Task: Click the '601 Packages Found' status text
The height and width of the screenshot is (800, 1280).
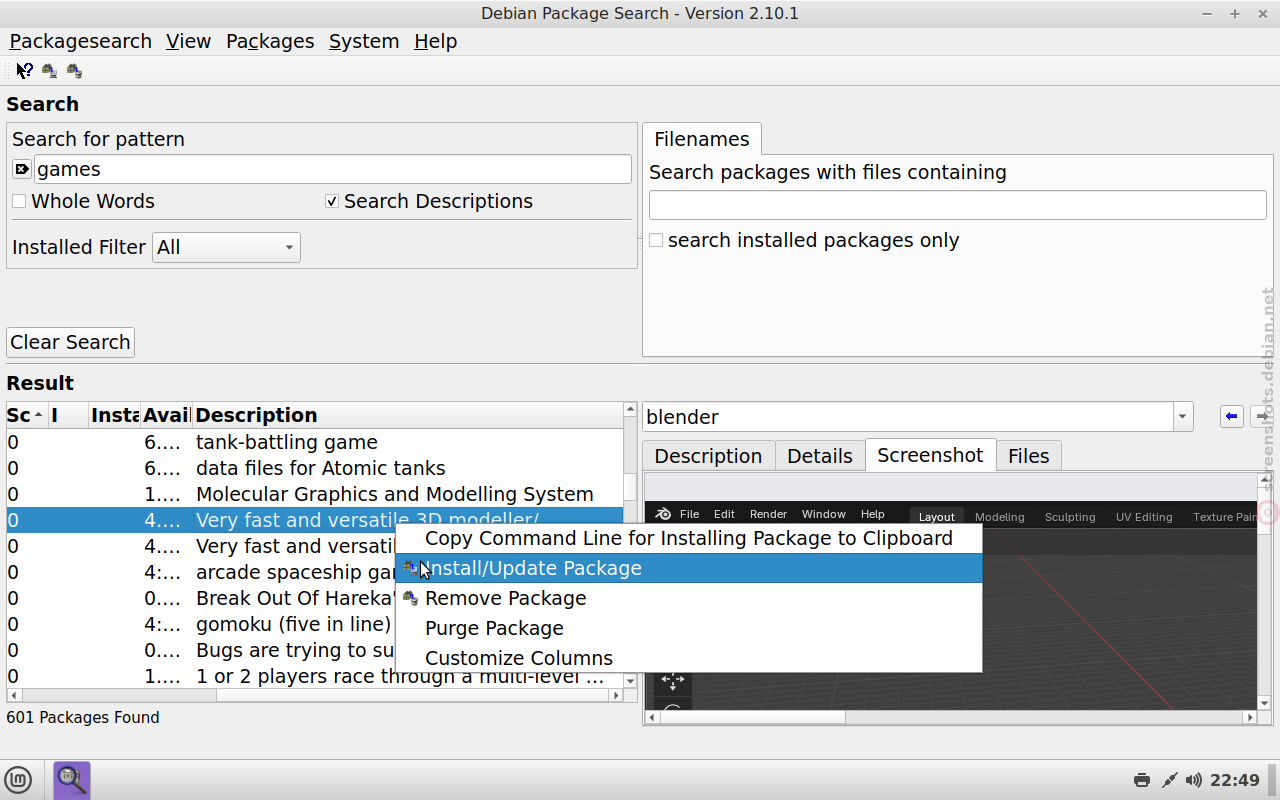Action: coord(83,717)
